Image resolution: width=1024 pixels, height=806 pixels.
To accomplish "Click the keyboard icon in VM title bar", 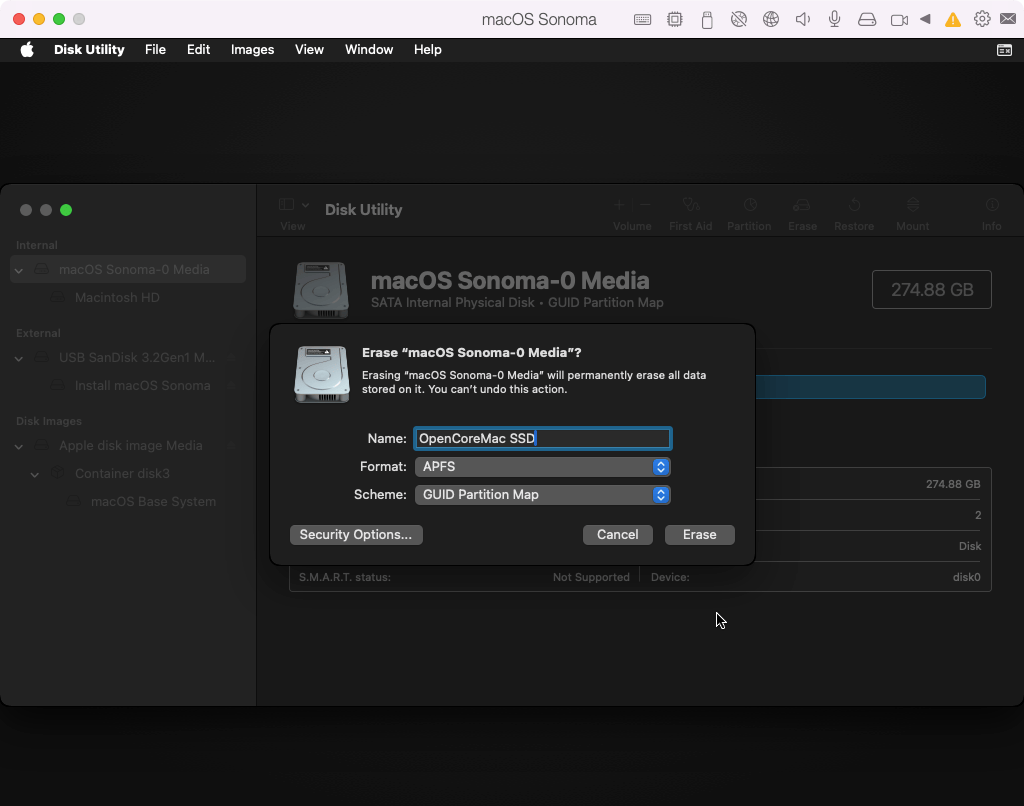I will pos(643,19).
